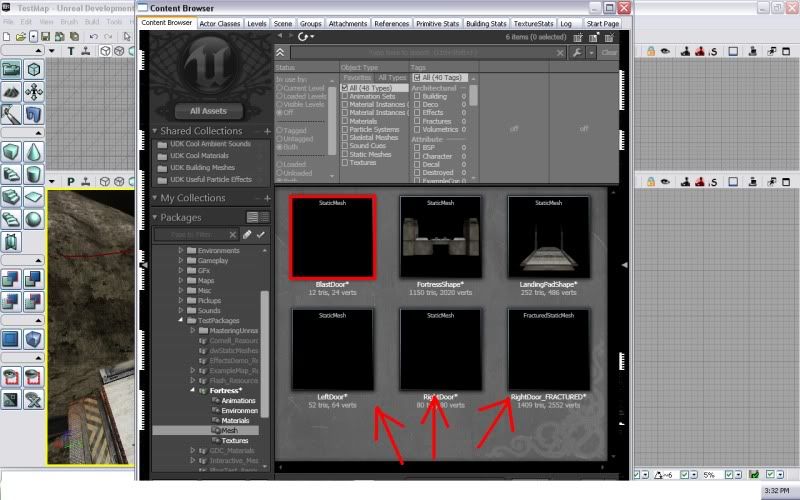
Task: Check the Materials object type filter
Action: 345,121
